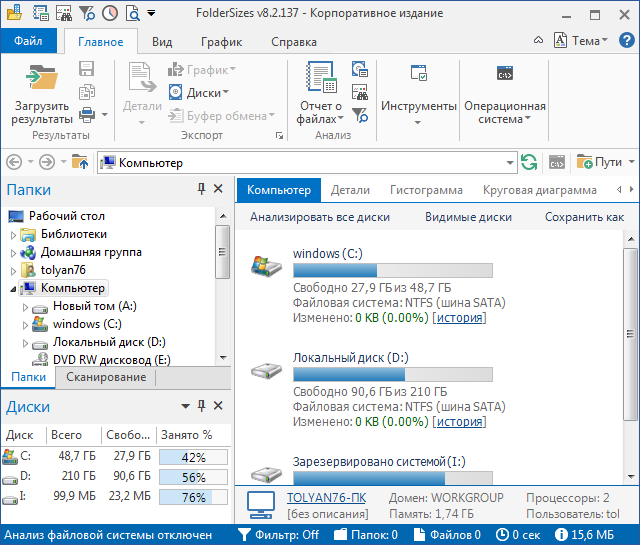The height and width of the screenshot is (545, 640).
Task: Open the история link for Локальный диск (D:)
Action: [459, 422]
